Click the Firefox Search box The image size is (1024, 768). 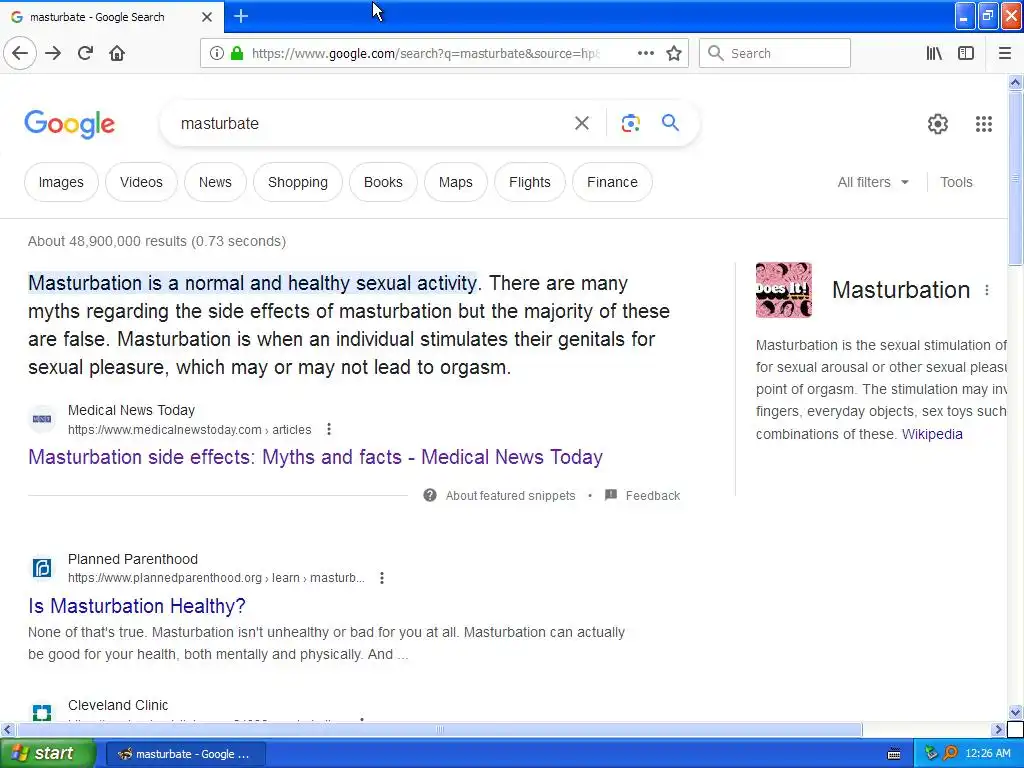[775, 53]
